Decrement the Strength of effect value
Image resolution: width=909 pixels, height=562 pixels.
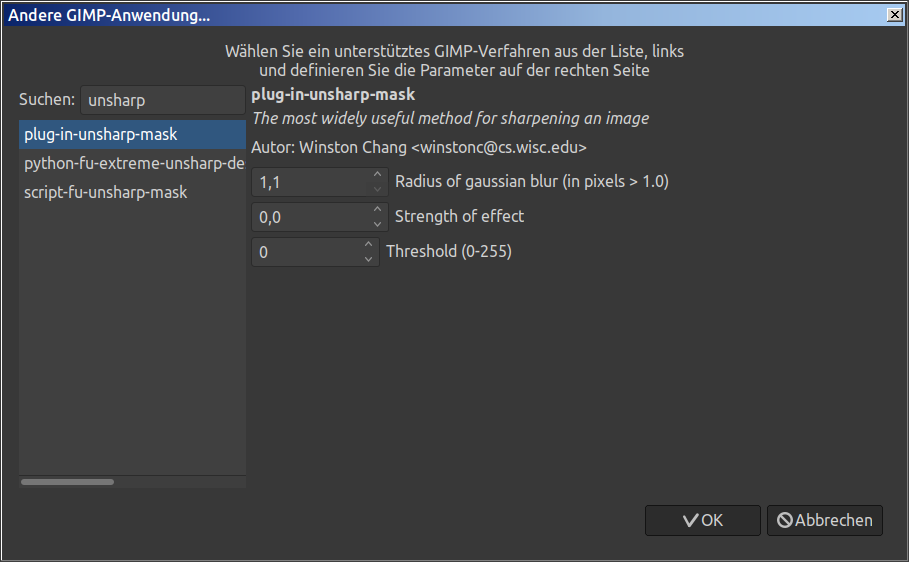pos(377,224)
